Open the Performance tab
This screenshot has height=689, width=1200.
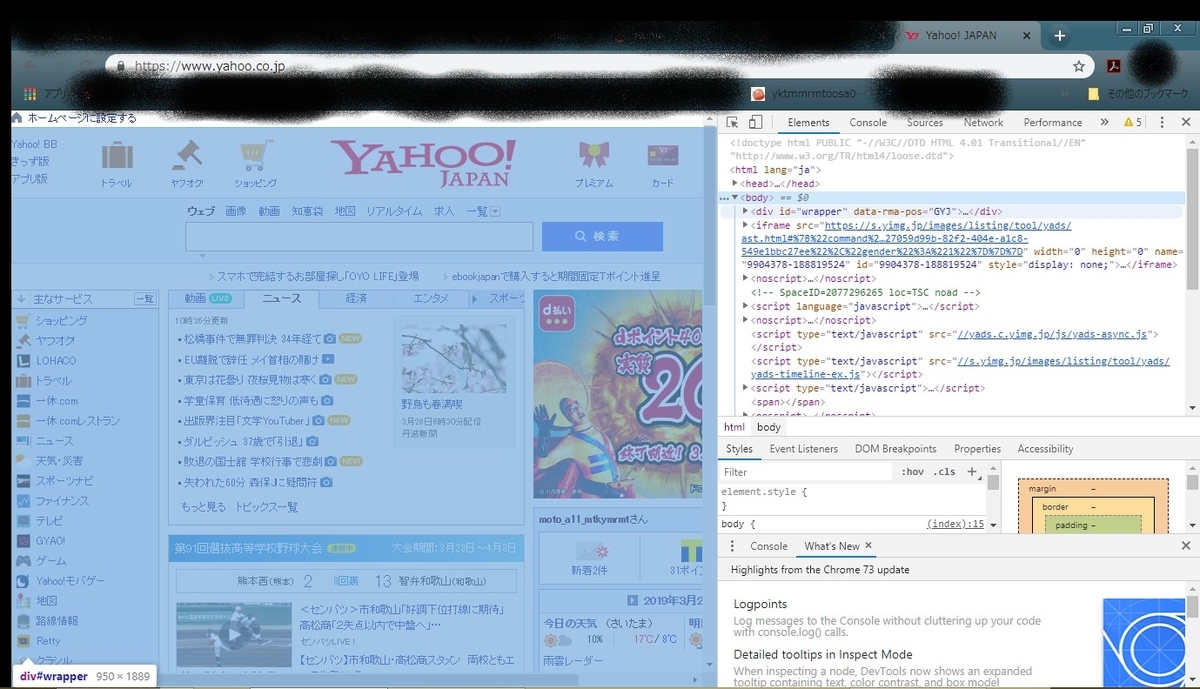point(1053,122)
